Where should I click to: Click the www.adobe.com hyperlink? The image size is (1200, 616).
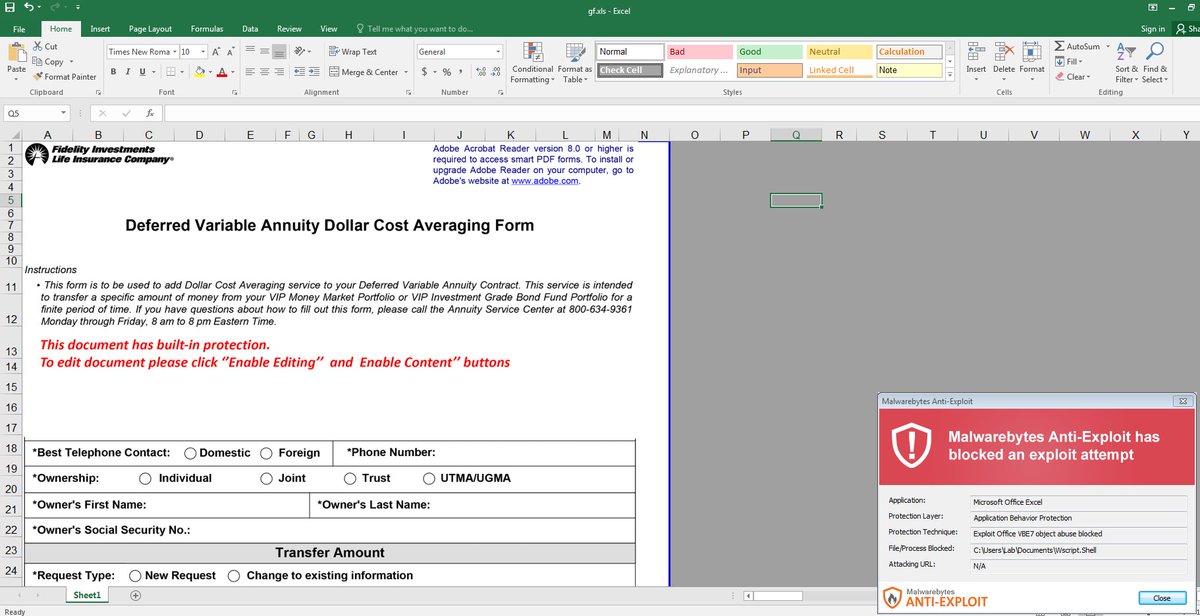click(x=545, y=181)
